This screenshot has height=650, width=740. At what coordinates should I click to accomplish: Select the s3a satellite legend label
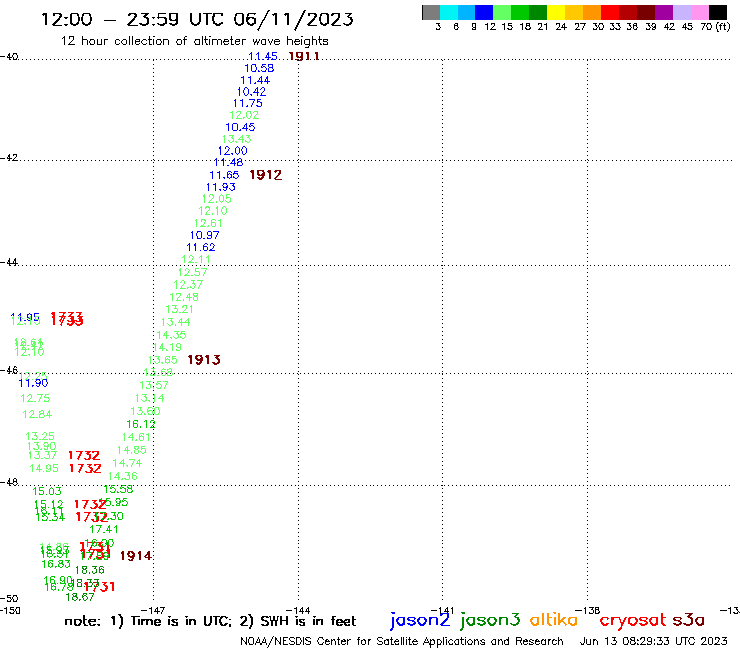[689, 620]
